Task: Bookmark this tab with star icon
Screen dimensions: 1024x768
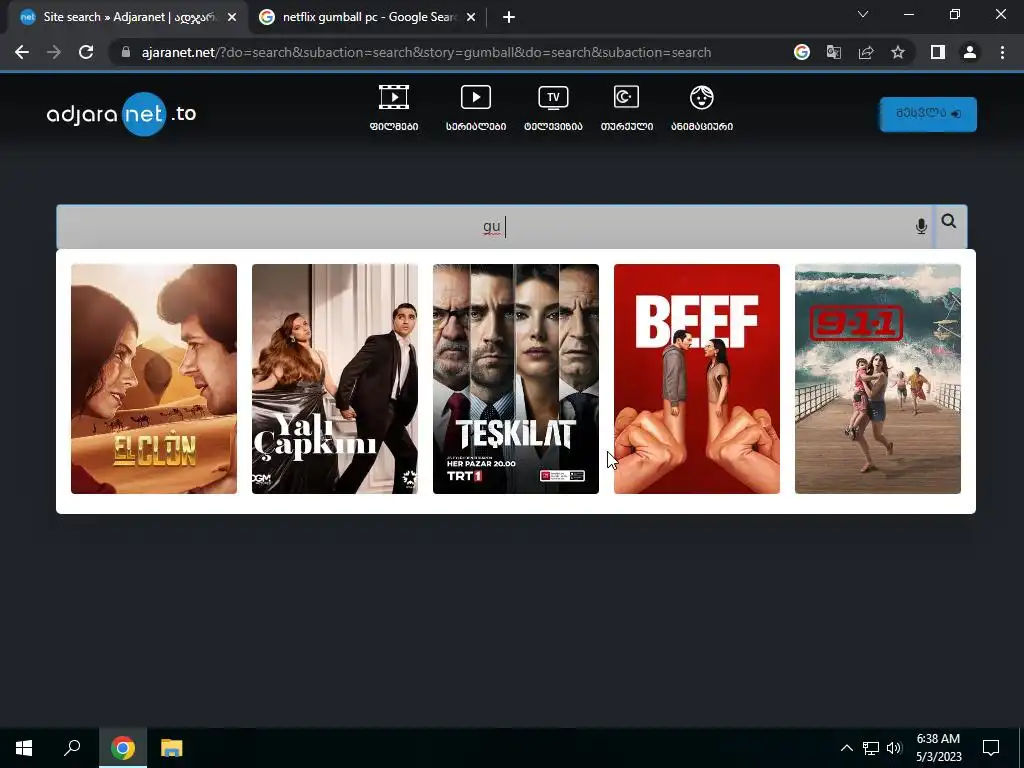Action: [898, 52]
